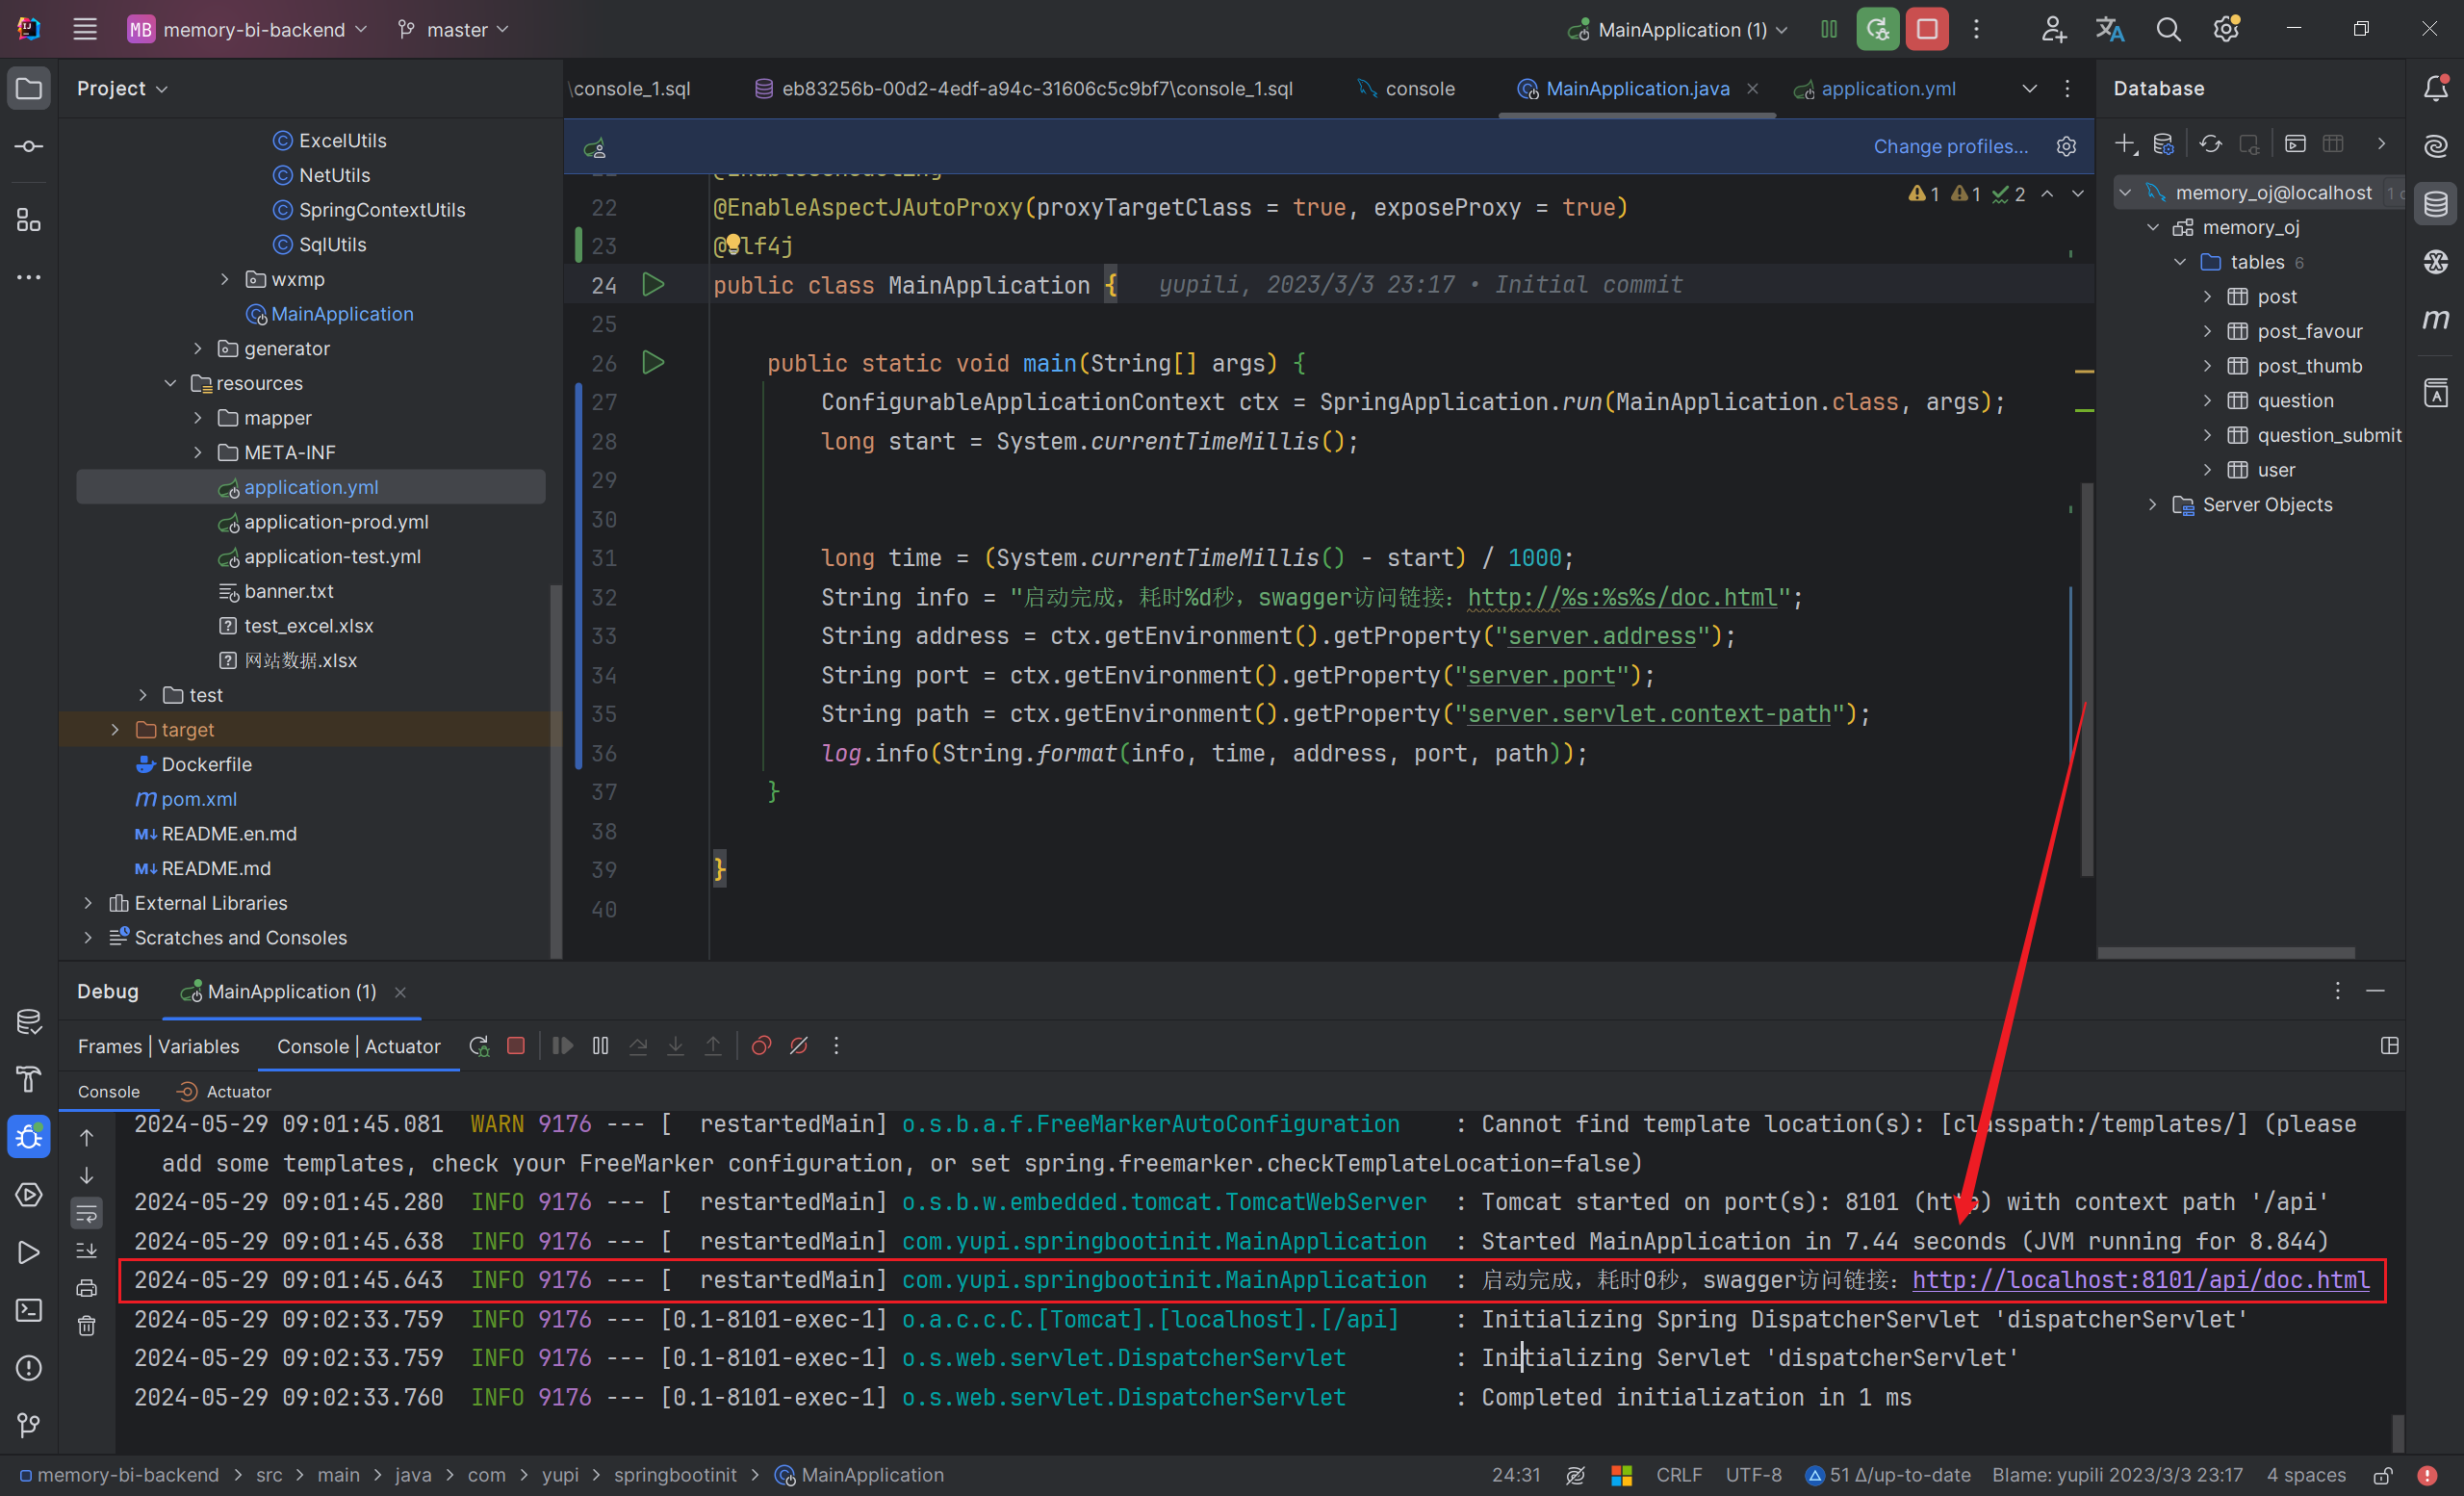Click Rerun icon in debug toolbar
The image size is (2464, 1496).
point(479,1046)
